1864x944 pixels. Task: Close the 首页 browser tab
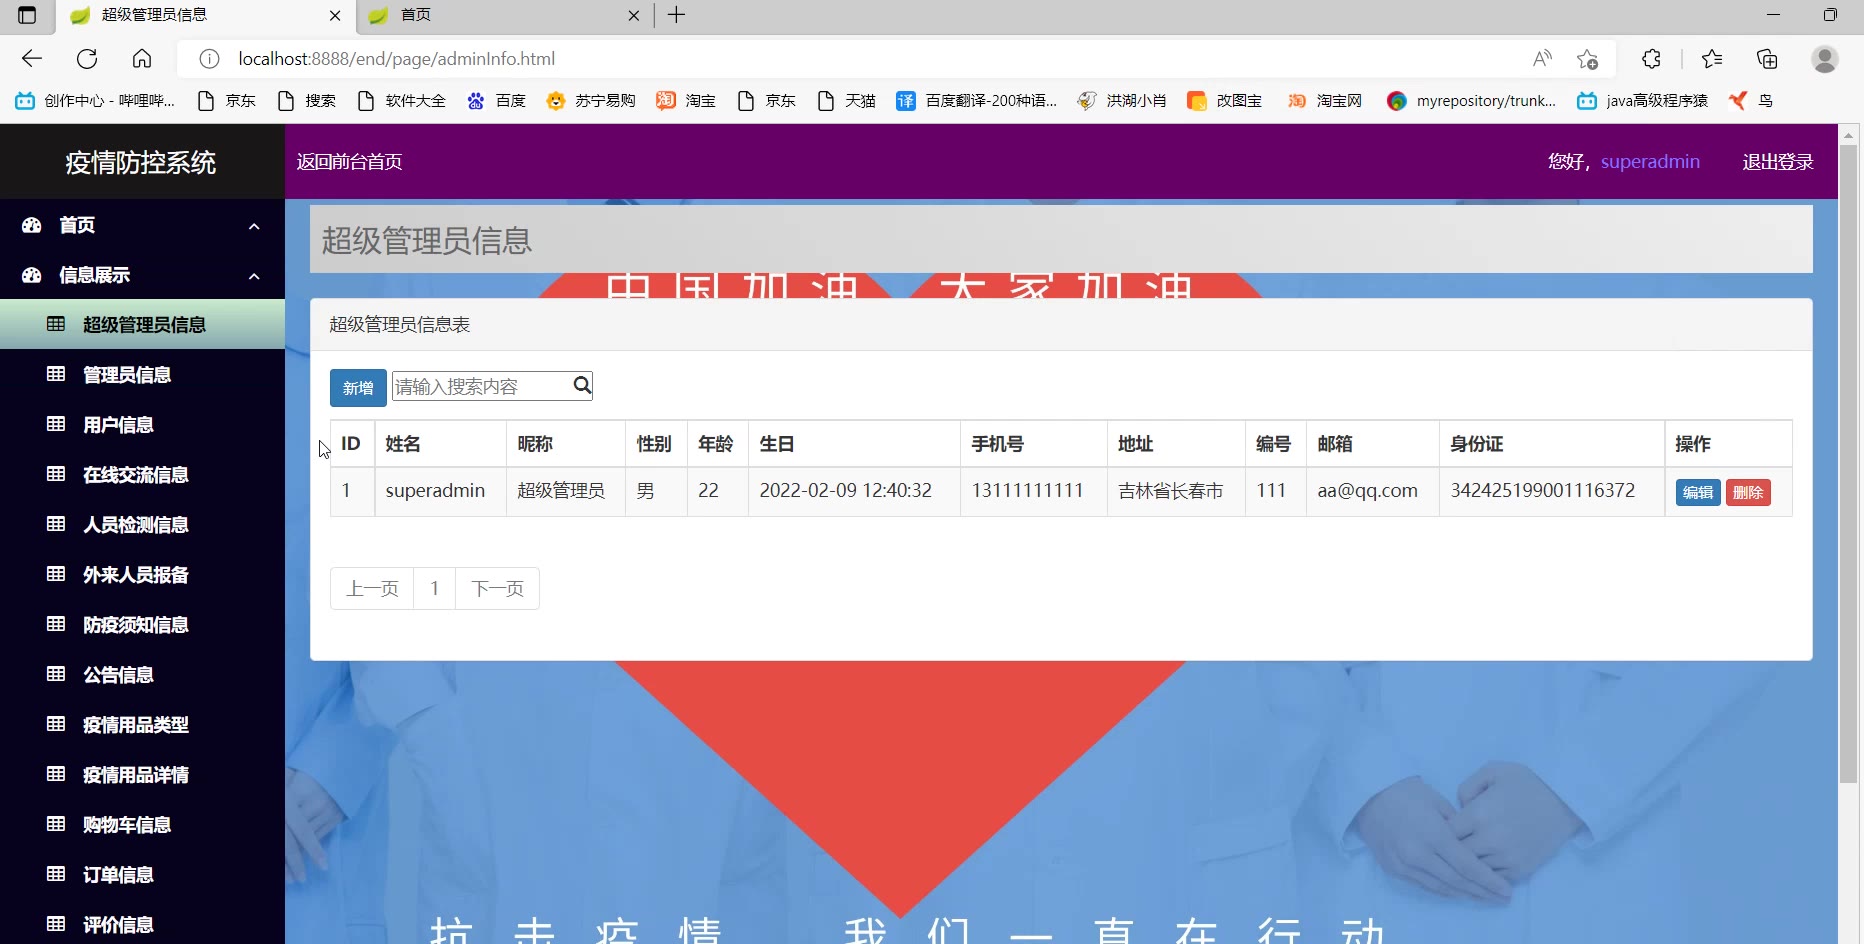click(634, 15)
